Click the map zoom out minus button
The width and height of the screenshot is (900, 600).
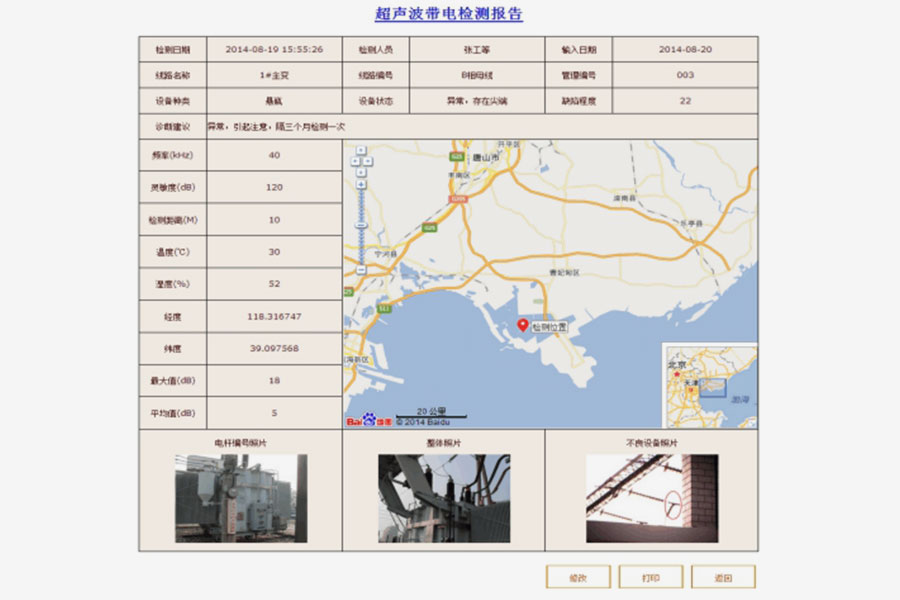[x=361, y=270]
